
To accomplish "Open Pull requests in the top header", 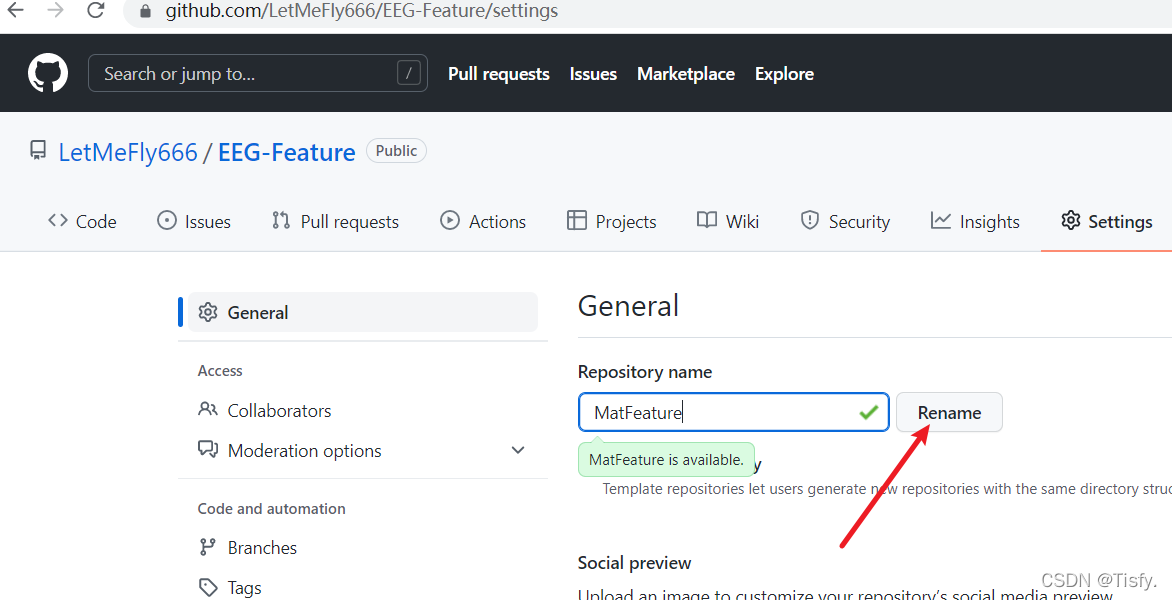I will click(499, 74).
